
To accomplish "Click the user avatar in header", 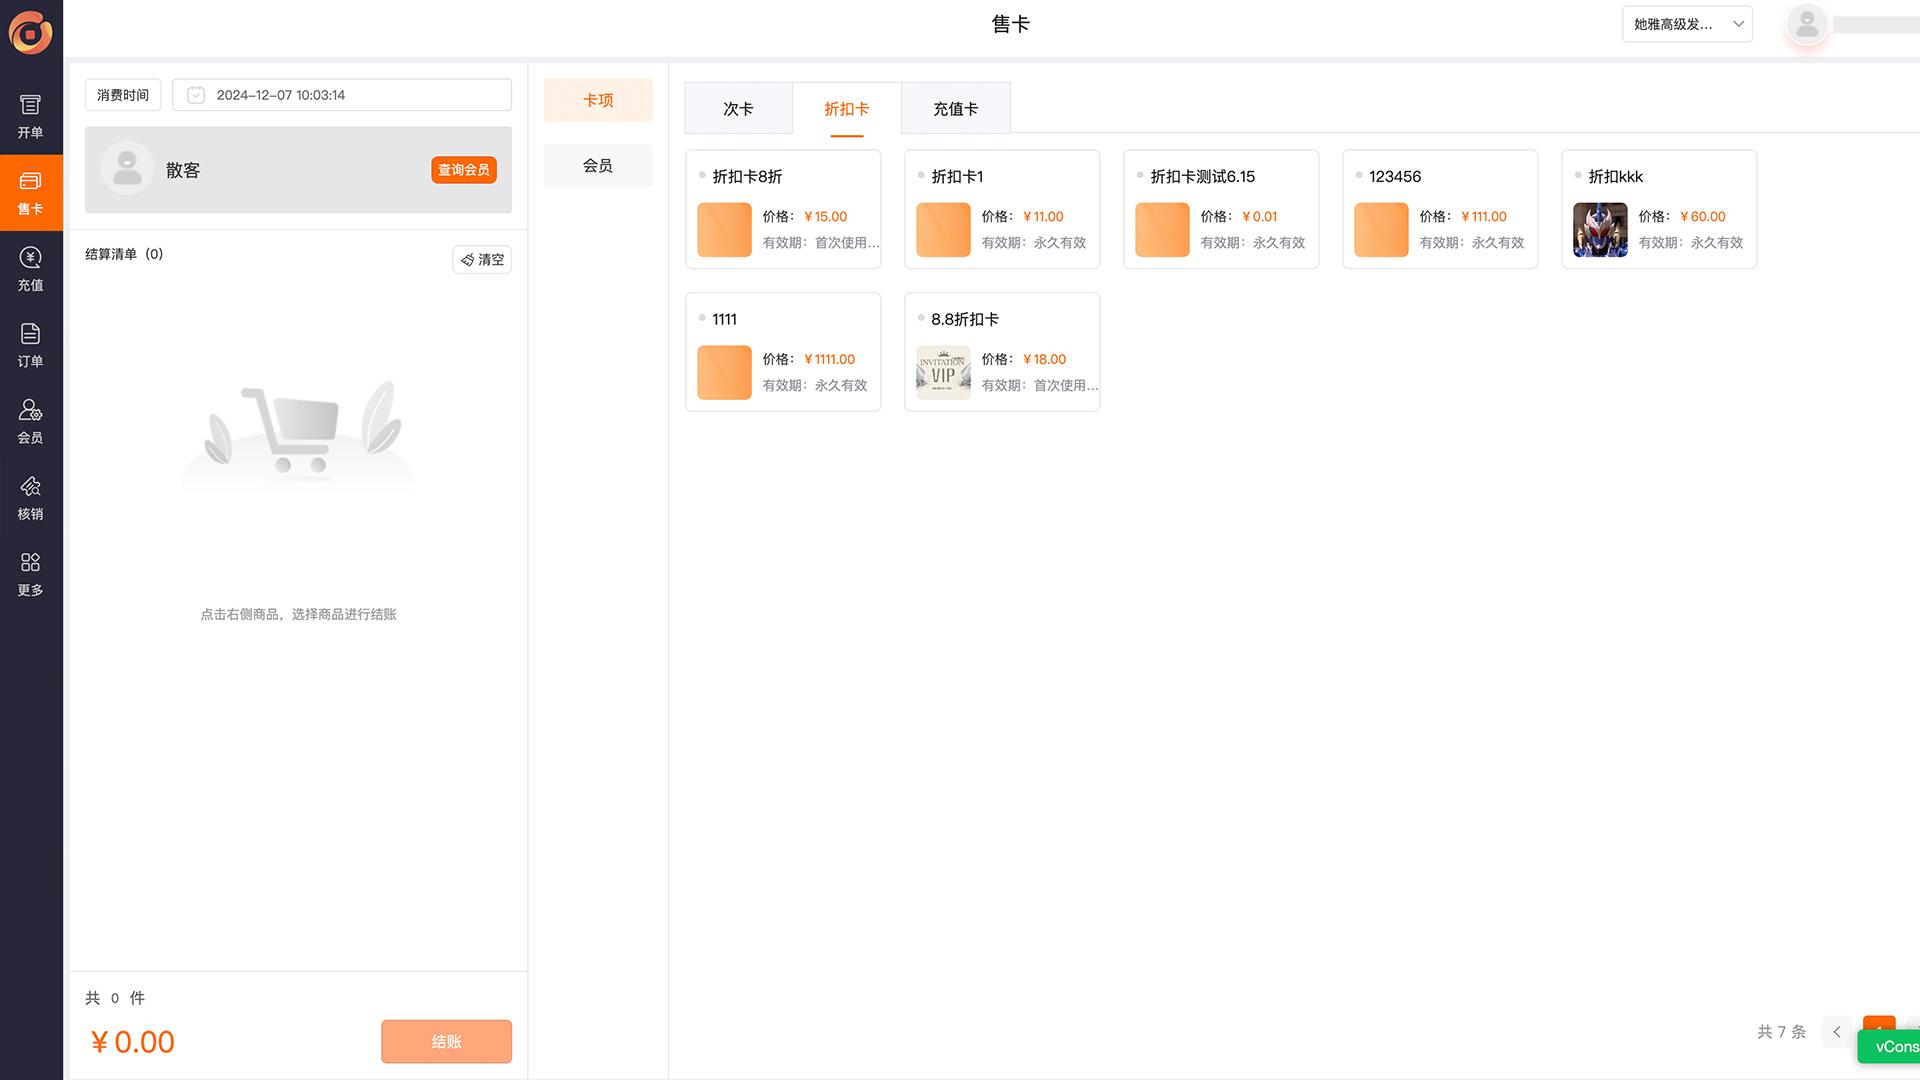I will coord(1806,24).
